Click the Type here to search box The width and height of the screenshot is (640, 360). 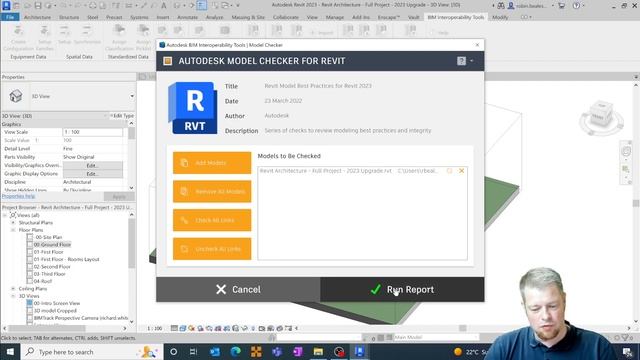[91, 352]
